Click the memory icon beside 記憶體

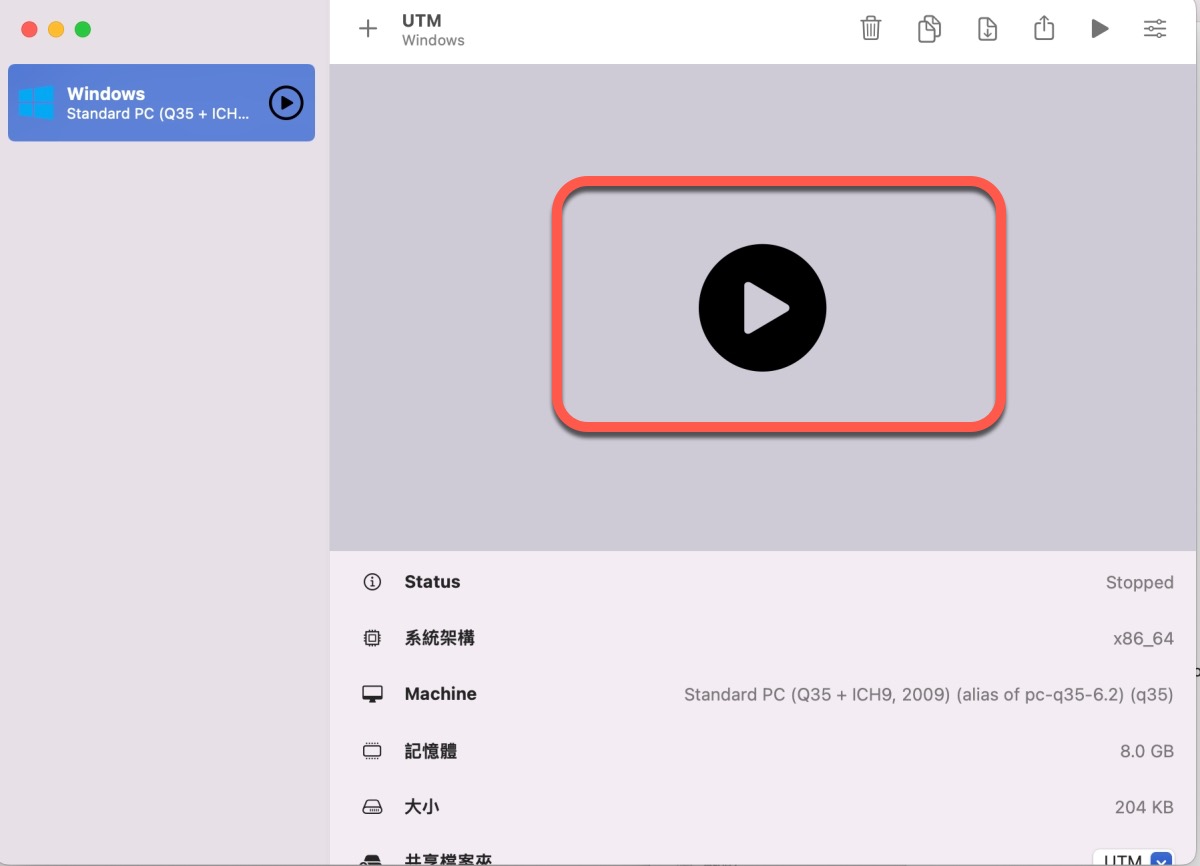point(372,750)
